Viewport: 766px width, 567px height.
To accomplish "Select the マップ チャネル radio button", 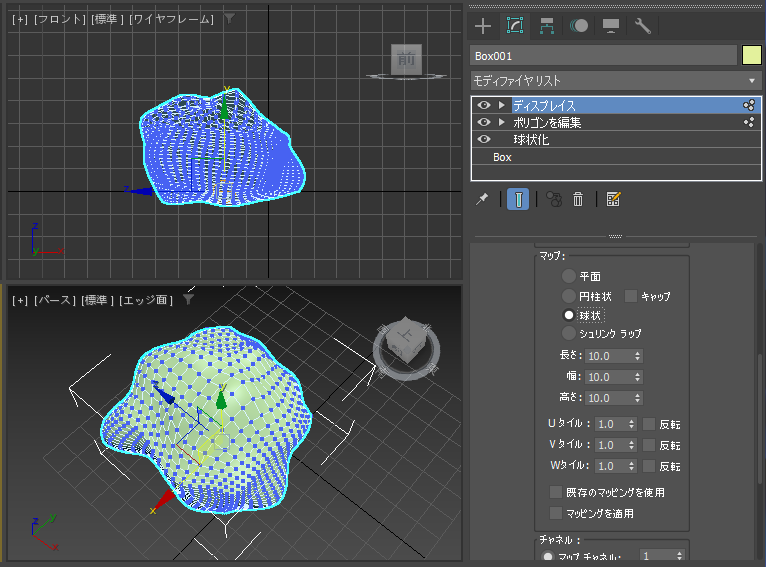I will point(548,557).
